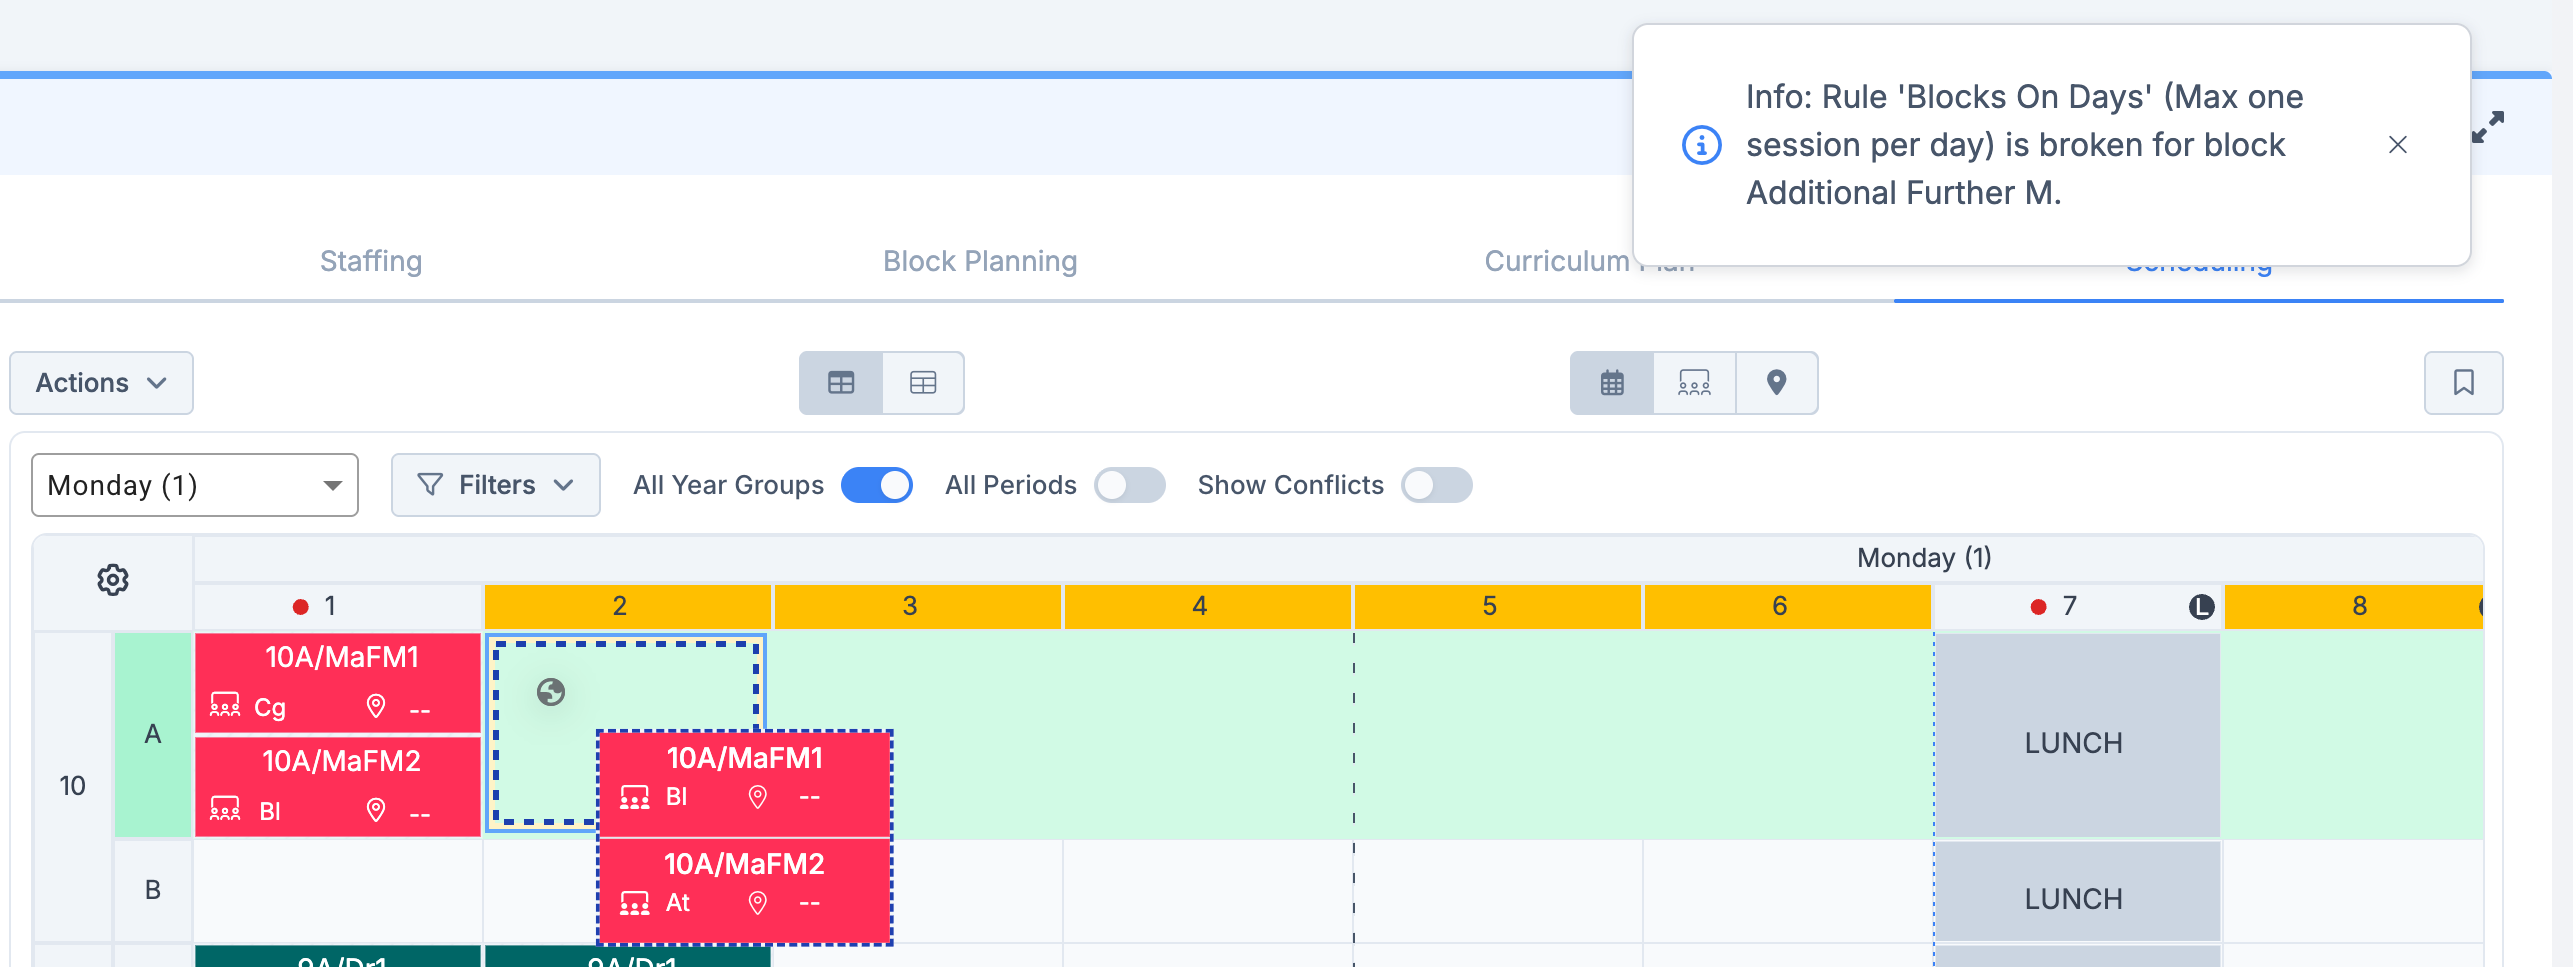Select the second table layout icon
The image size is (2573, 967).
(923, 383)
